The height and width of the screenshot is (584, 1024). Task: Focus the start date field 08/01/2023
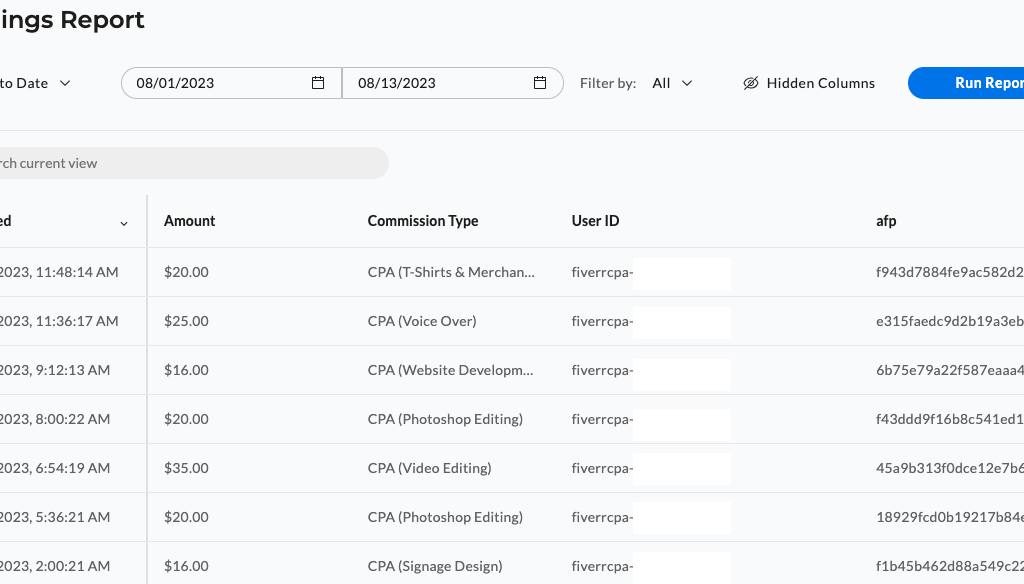tap(231, 83)
